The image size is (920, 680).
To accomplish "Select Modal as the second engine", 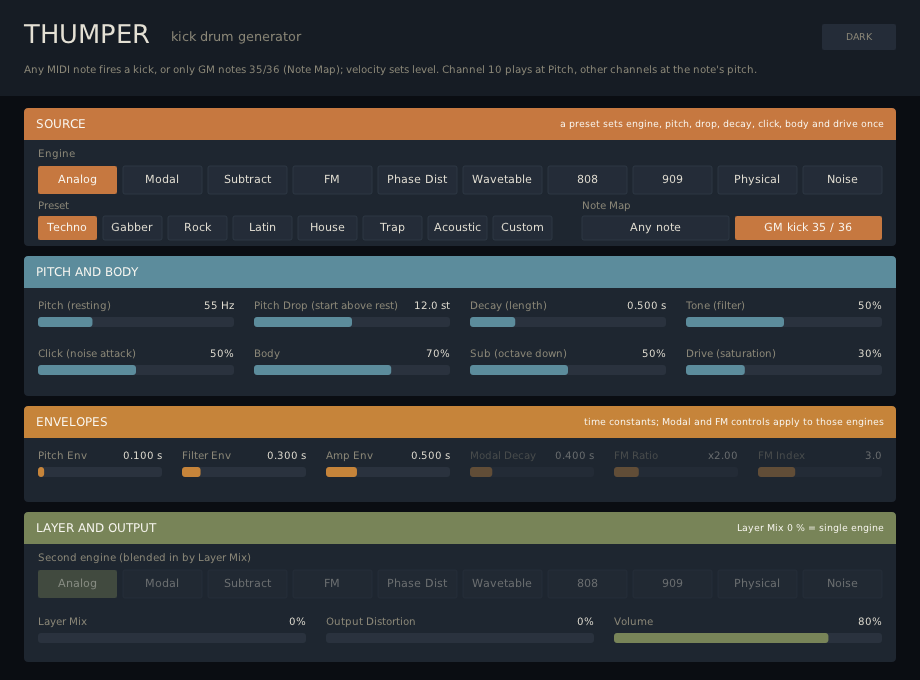I will [162, 584].
